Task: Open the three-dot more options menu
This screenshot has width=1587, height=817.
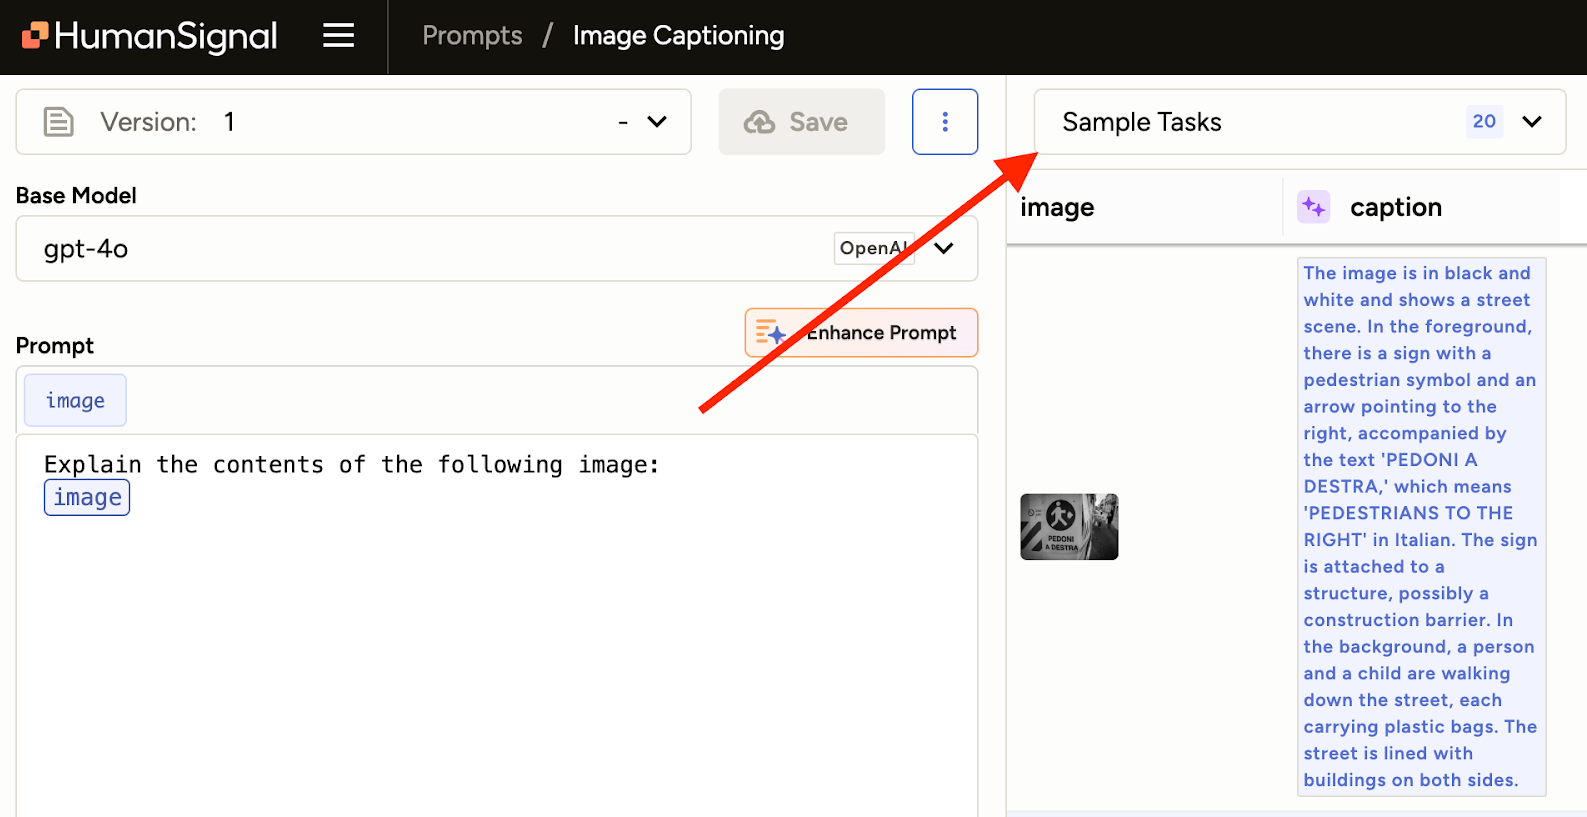Action: 944,122
